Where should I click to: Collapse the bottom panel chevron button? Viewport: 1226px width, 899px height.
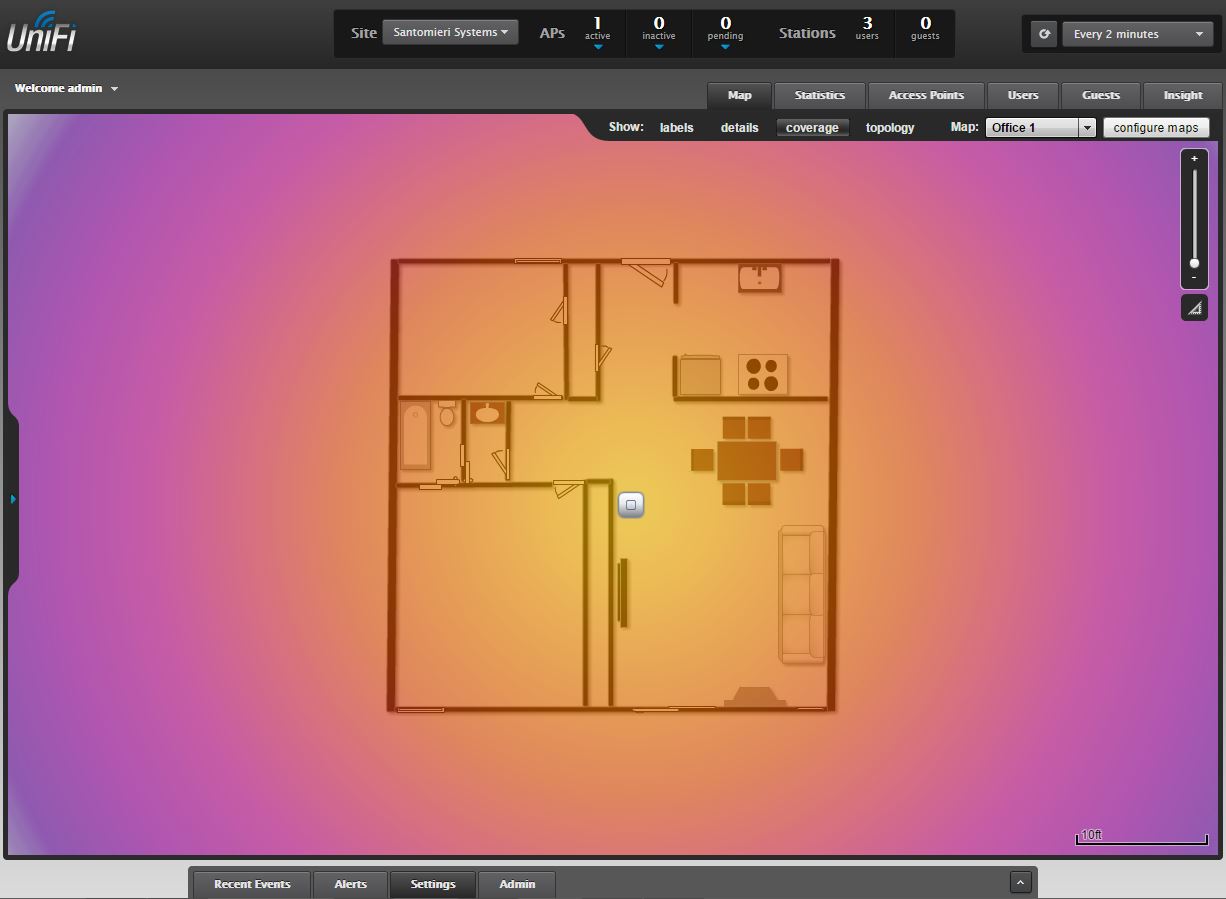click(x=1020, y=882)
